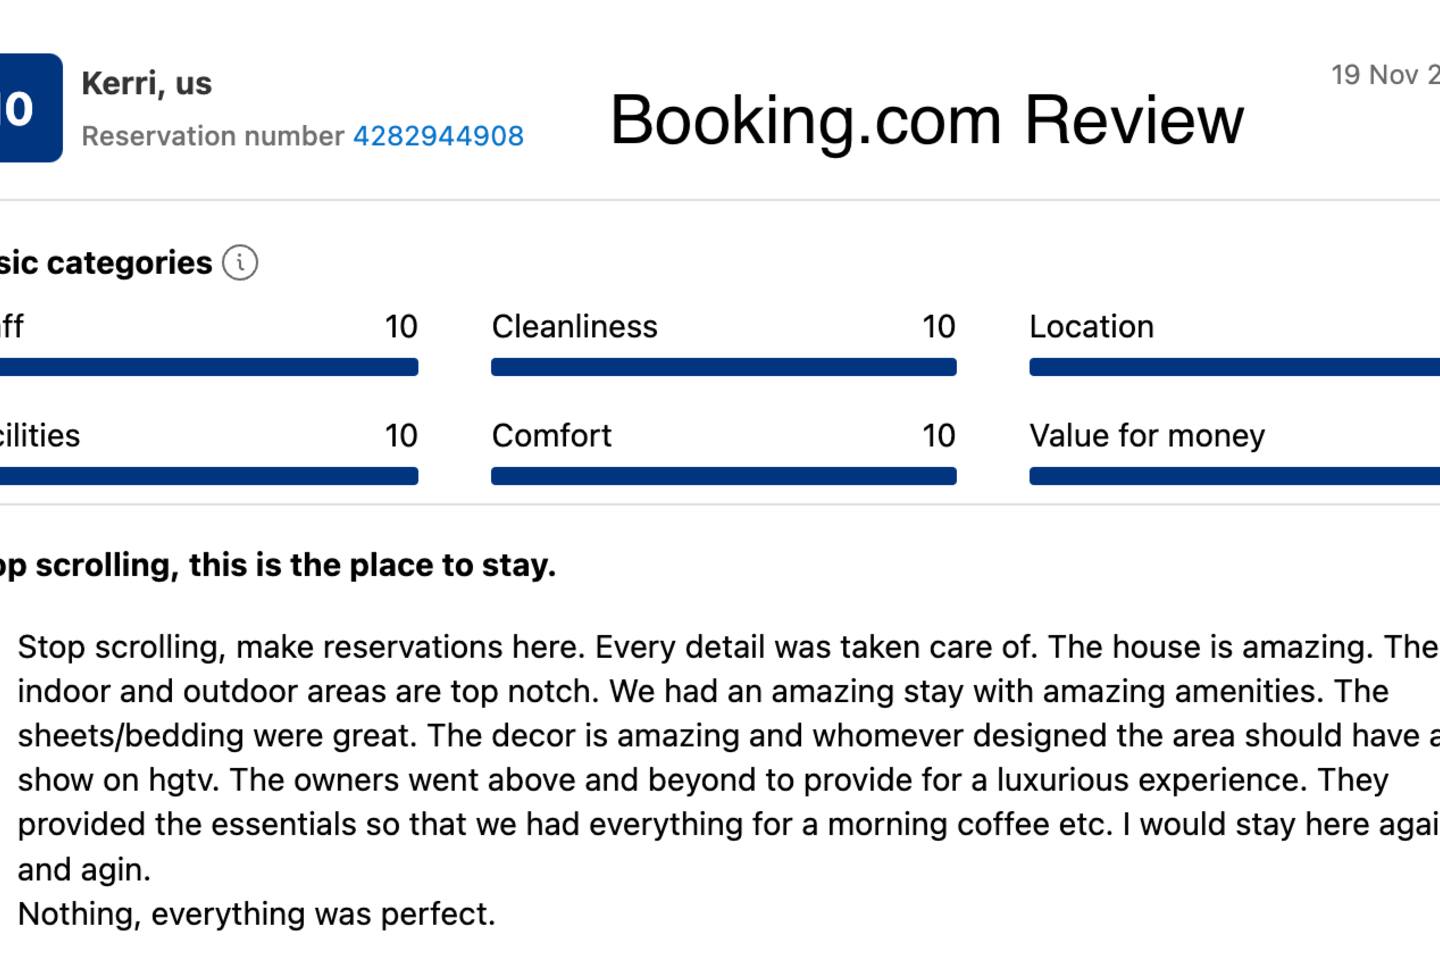
Task: Click the Value for money label
Action: 1147,436
